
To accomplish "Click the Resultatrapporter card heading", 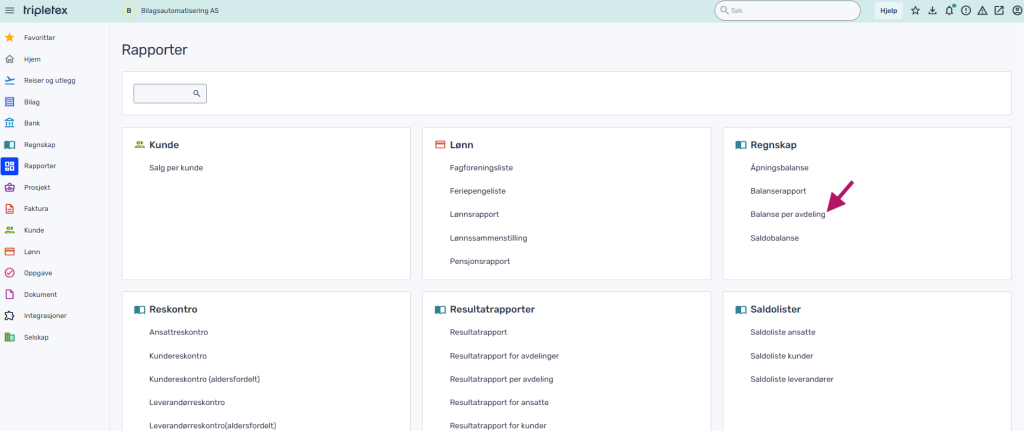I will tap(492, 310).
